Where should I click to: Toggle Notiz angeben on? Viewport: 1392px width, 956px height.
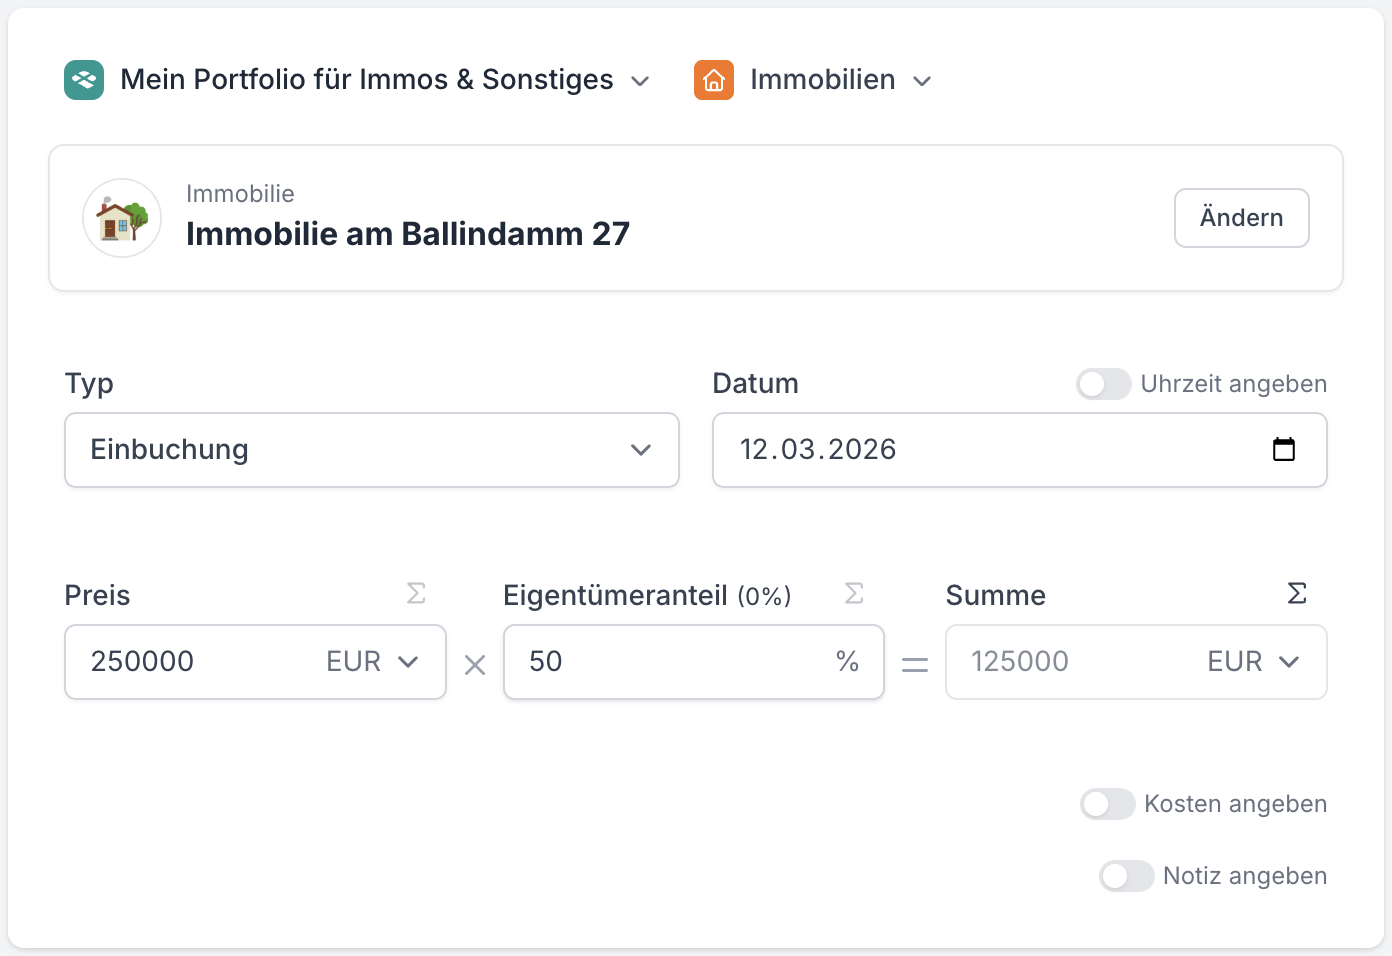point(1126,876)
